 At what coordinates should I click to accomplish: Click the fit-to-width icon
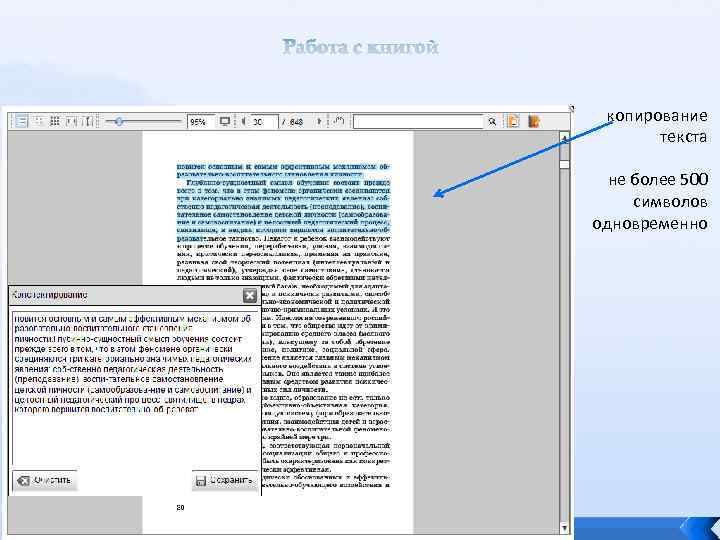[x=72, y=121]
